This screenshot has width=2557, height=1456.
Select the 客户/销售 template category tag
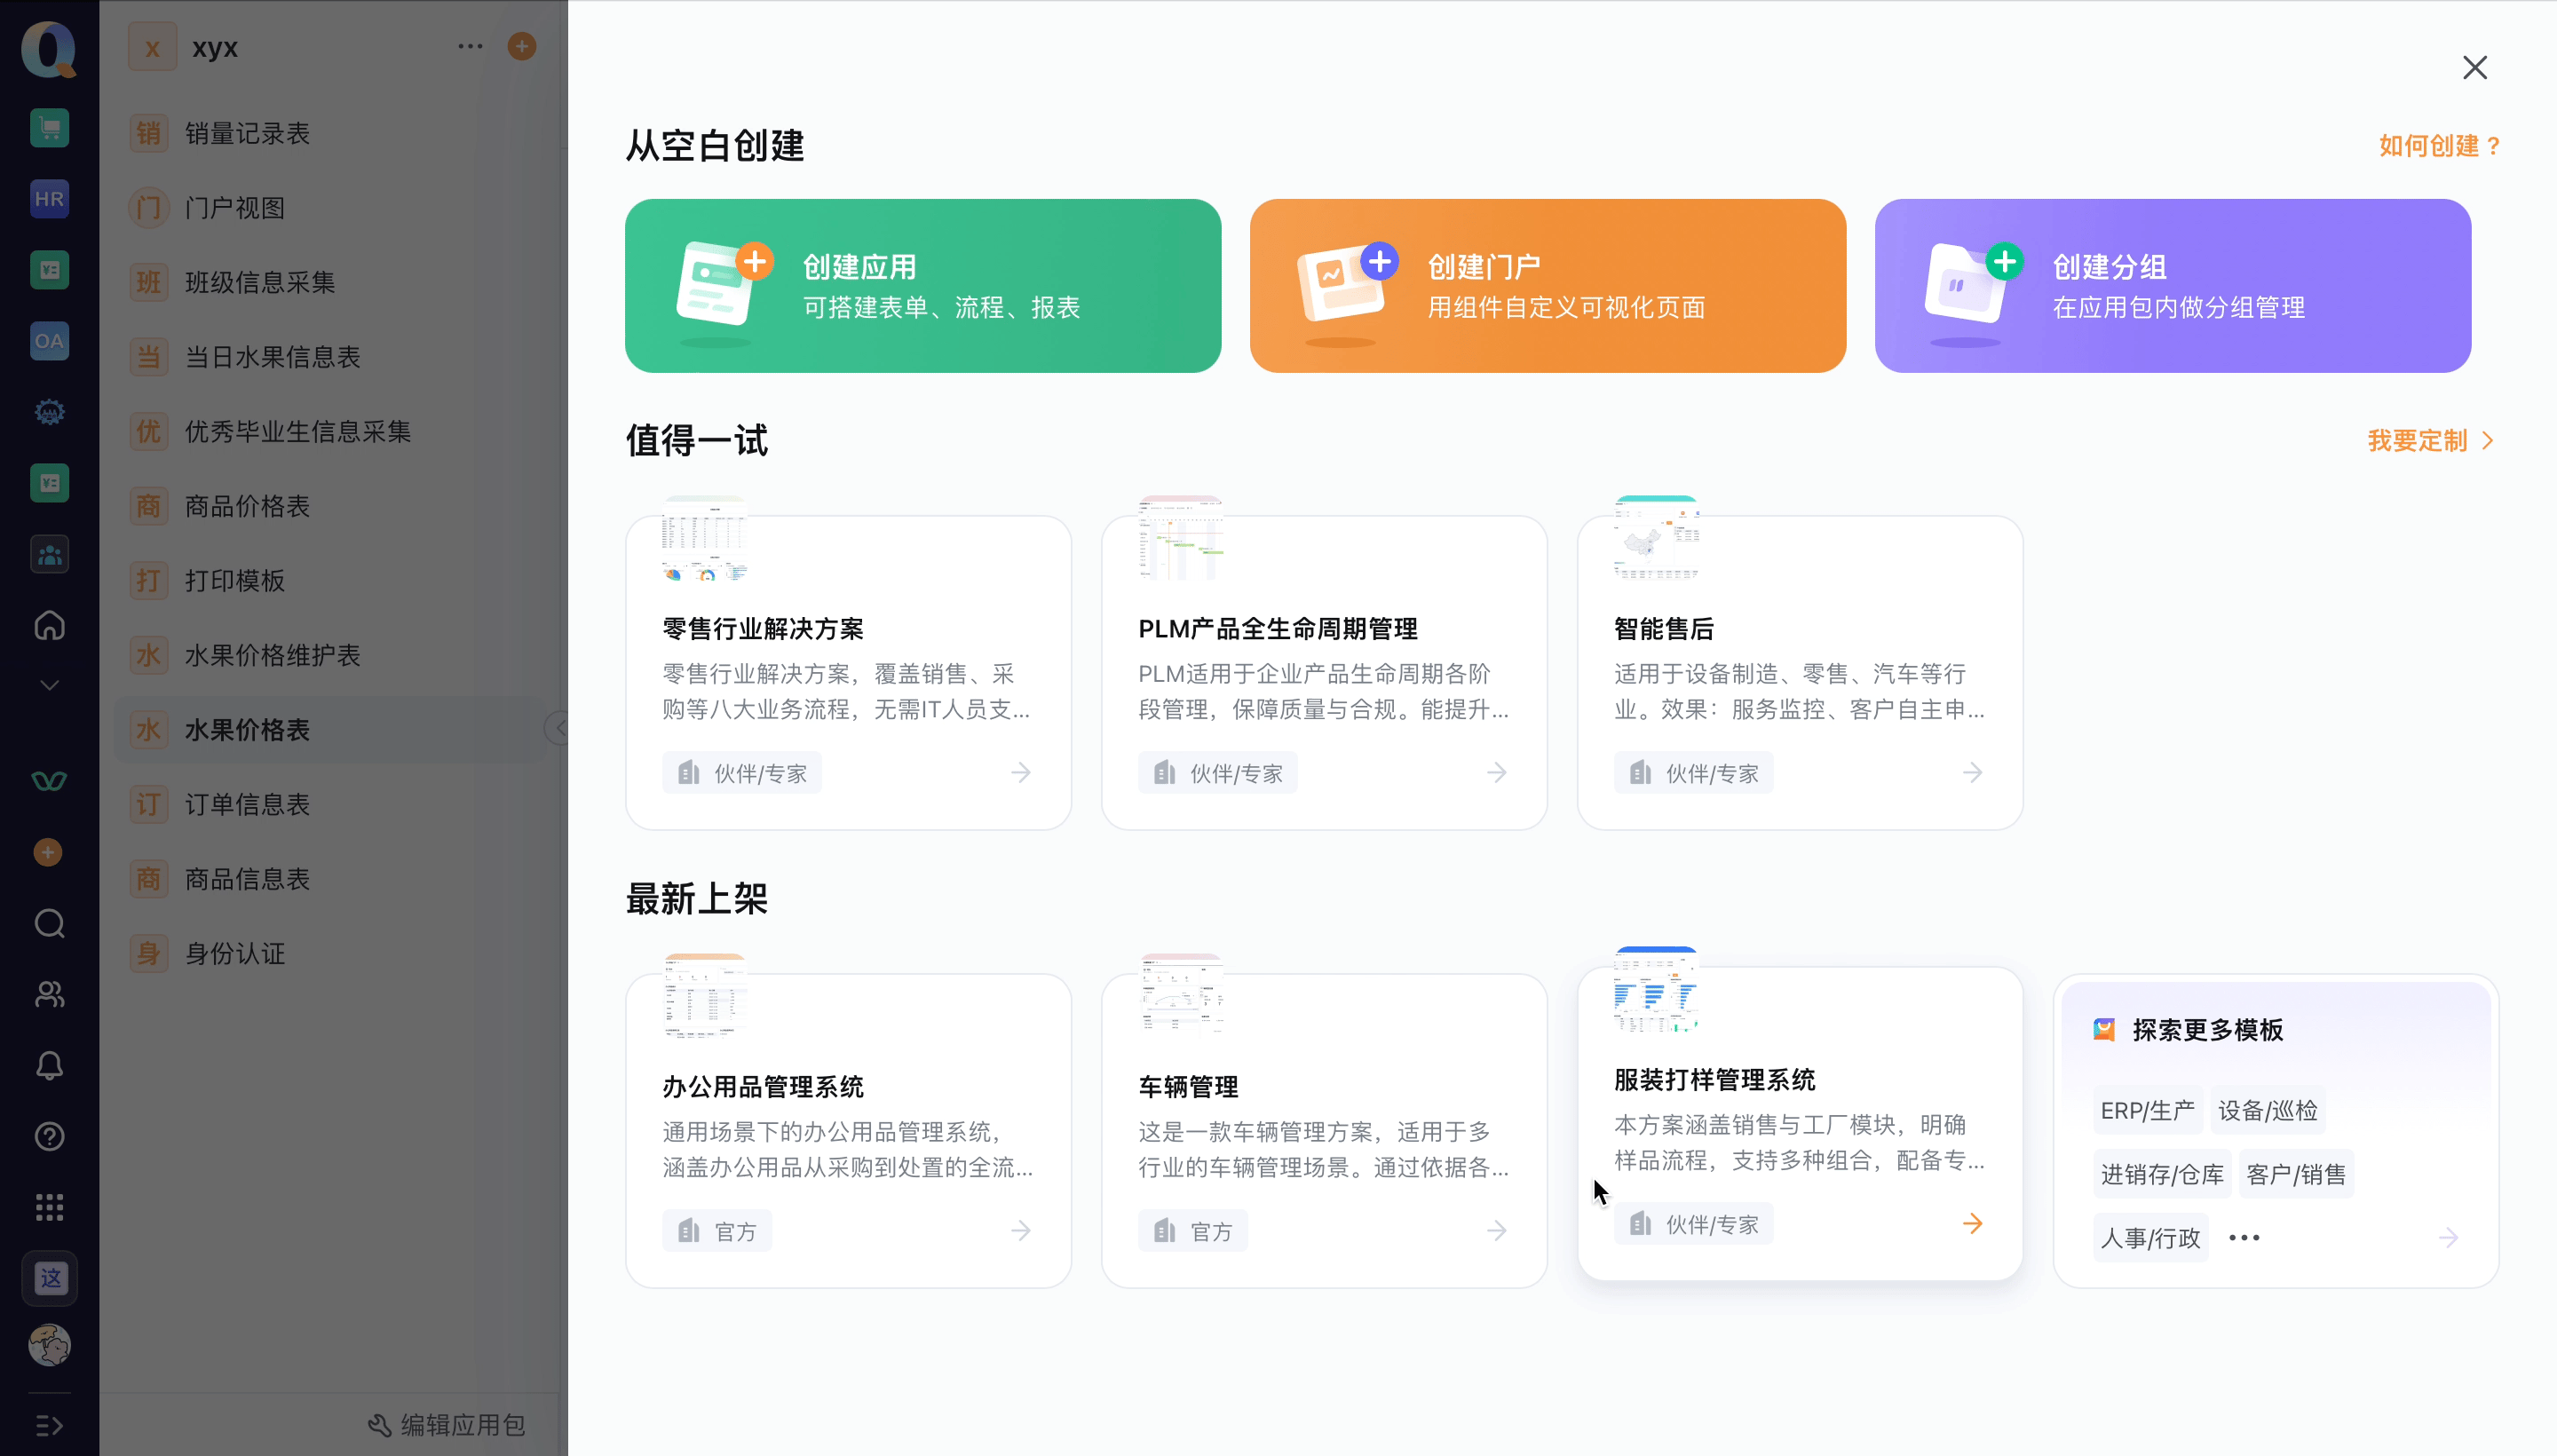2296,1175
